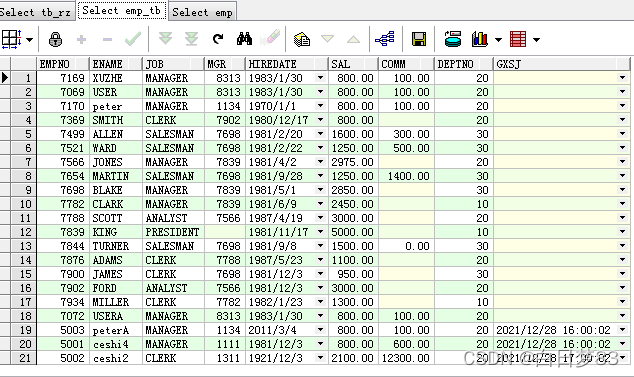The width and height of the screenshot is (634, 377).
Task: Click the bar chart icon
Action: (x=480, y=39)
